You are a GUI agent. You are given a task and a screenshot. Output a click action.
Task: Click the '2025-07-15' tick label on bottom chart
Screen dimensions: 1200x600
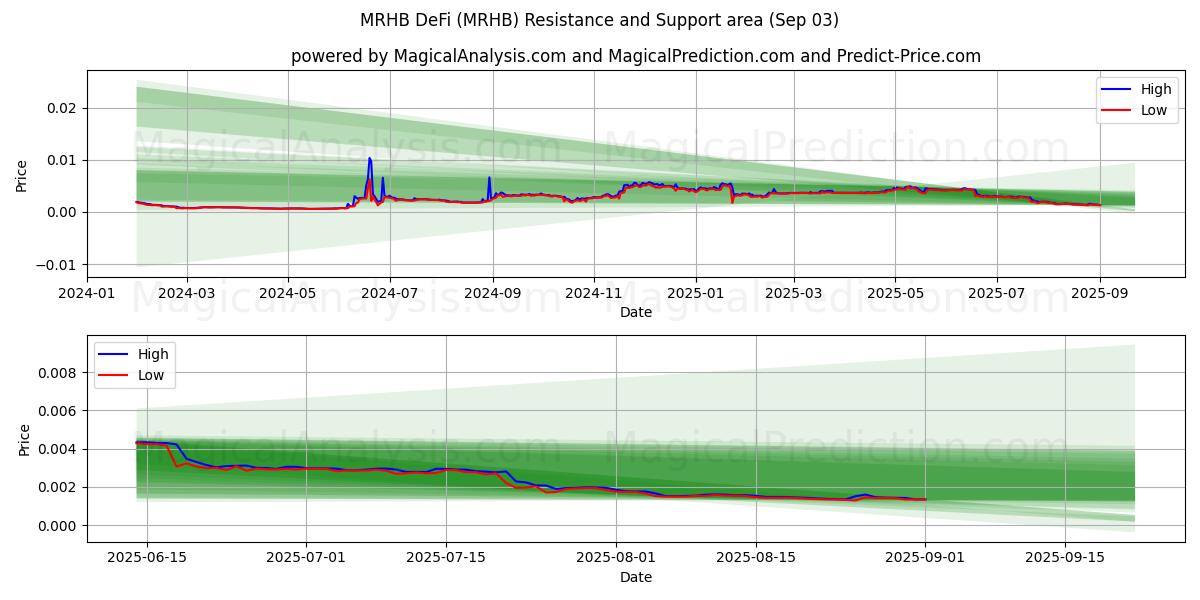click(445, 558)
